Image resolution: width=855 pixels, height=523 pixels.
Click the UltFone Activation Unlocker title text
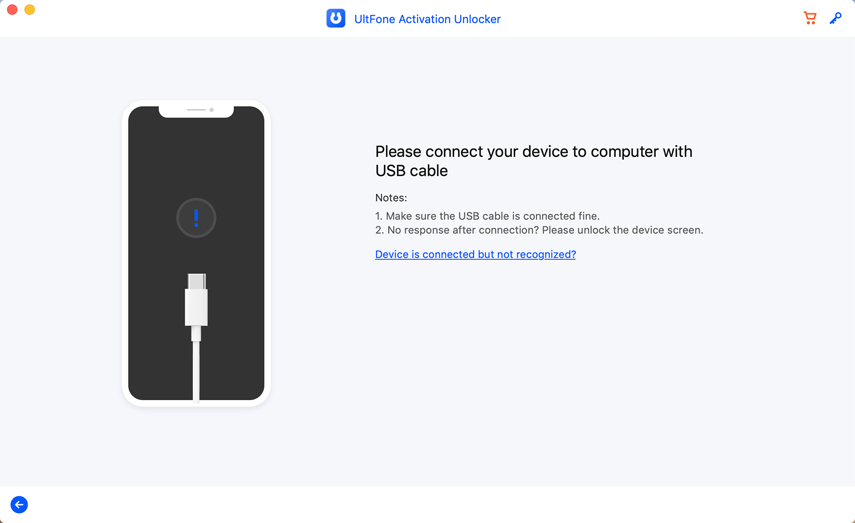pyautogui.click(x=427, y=19)
